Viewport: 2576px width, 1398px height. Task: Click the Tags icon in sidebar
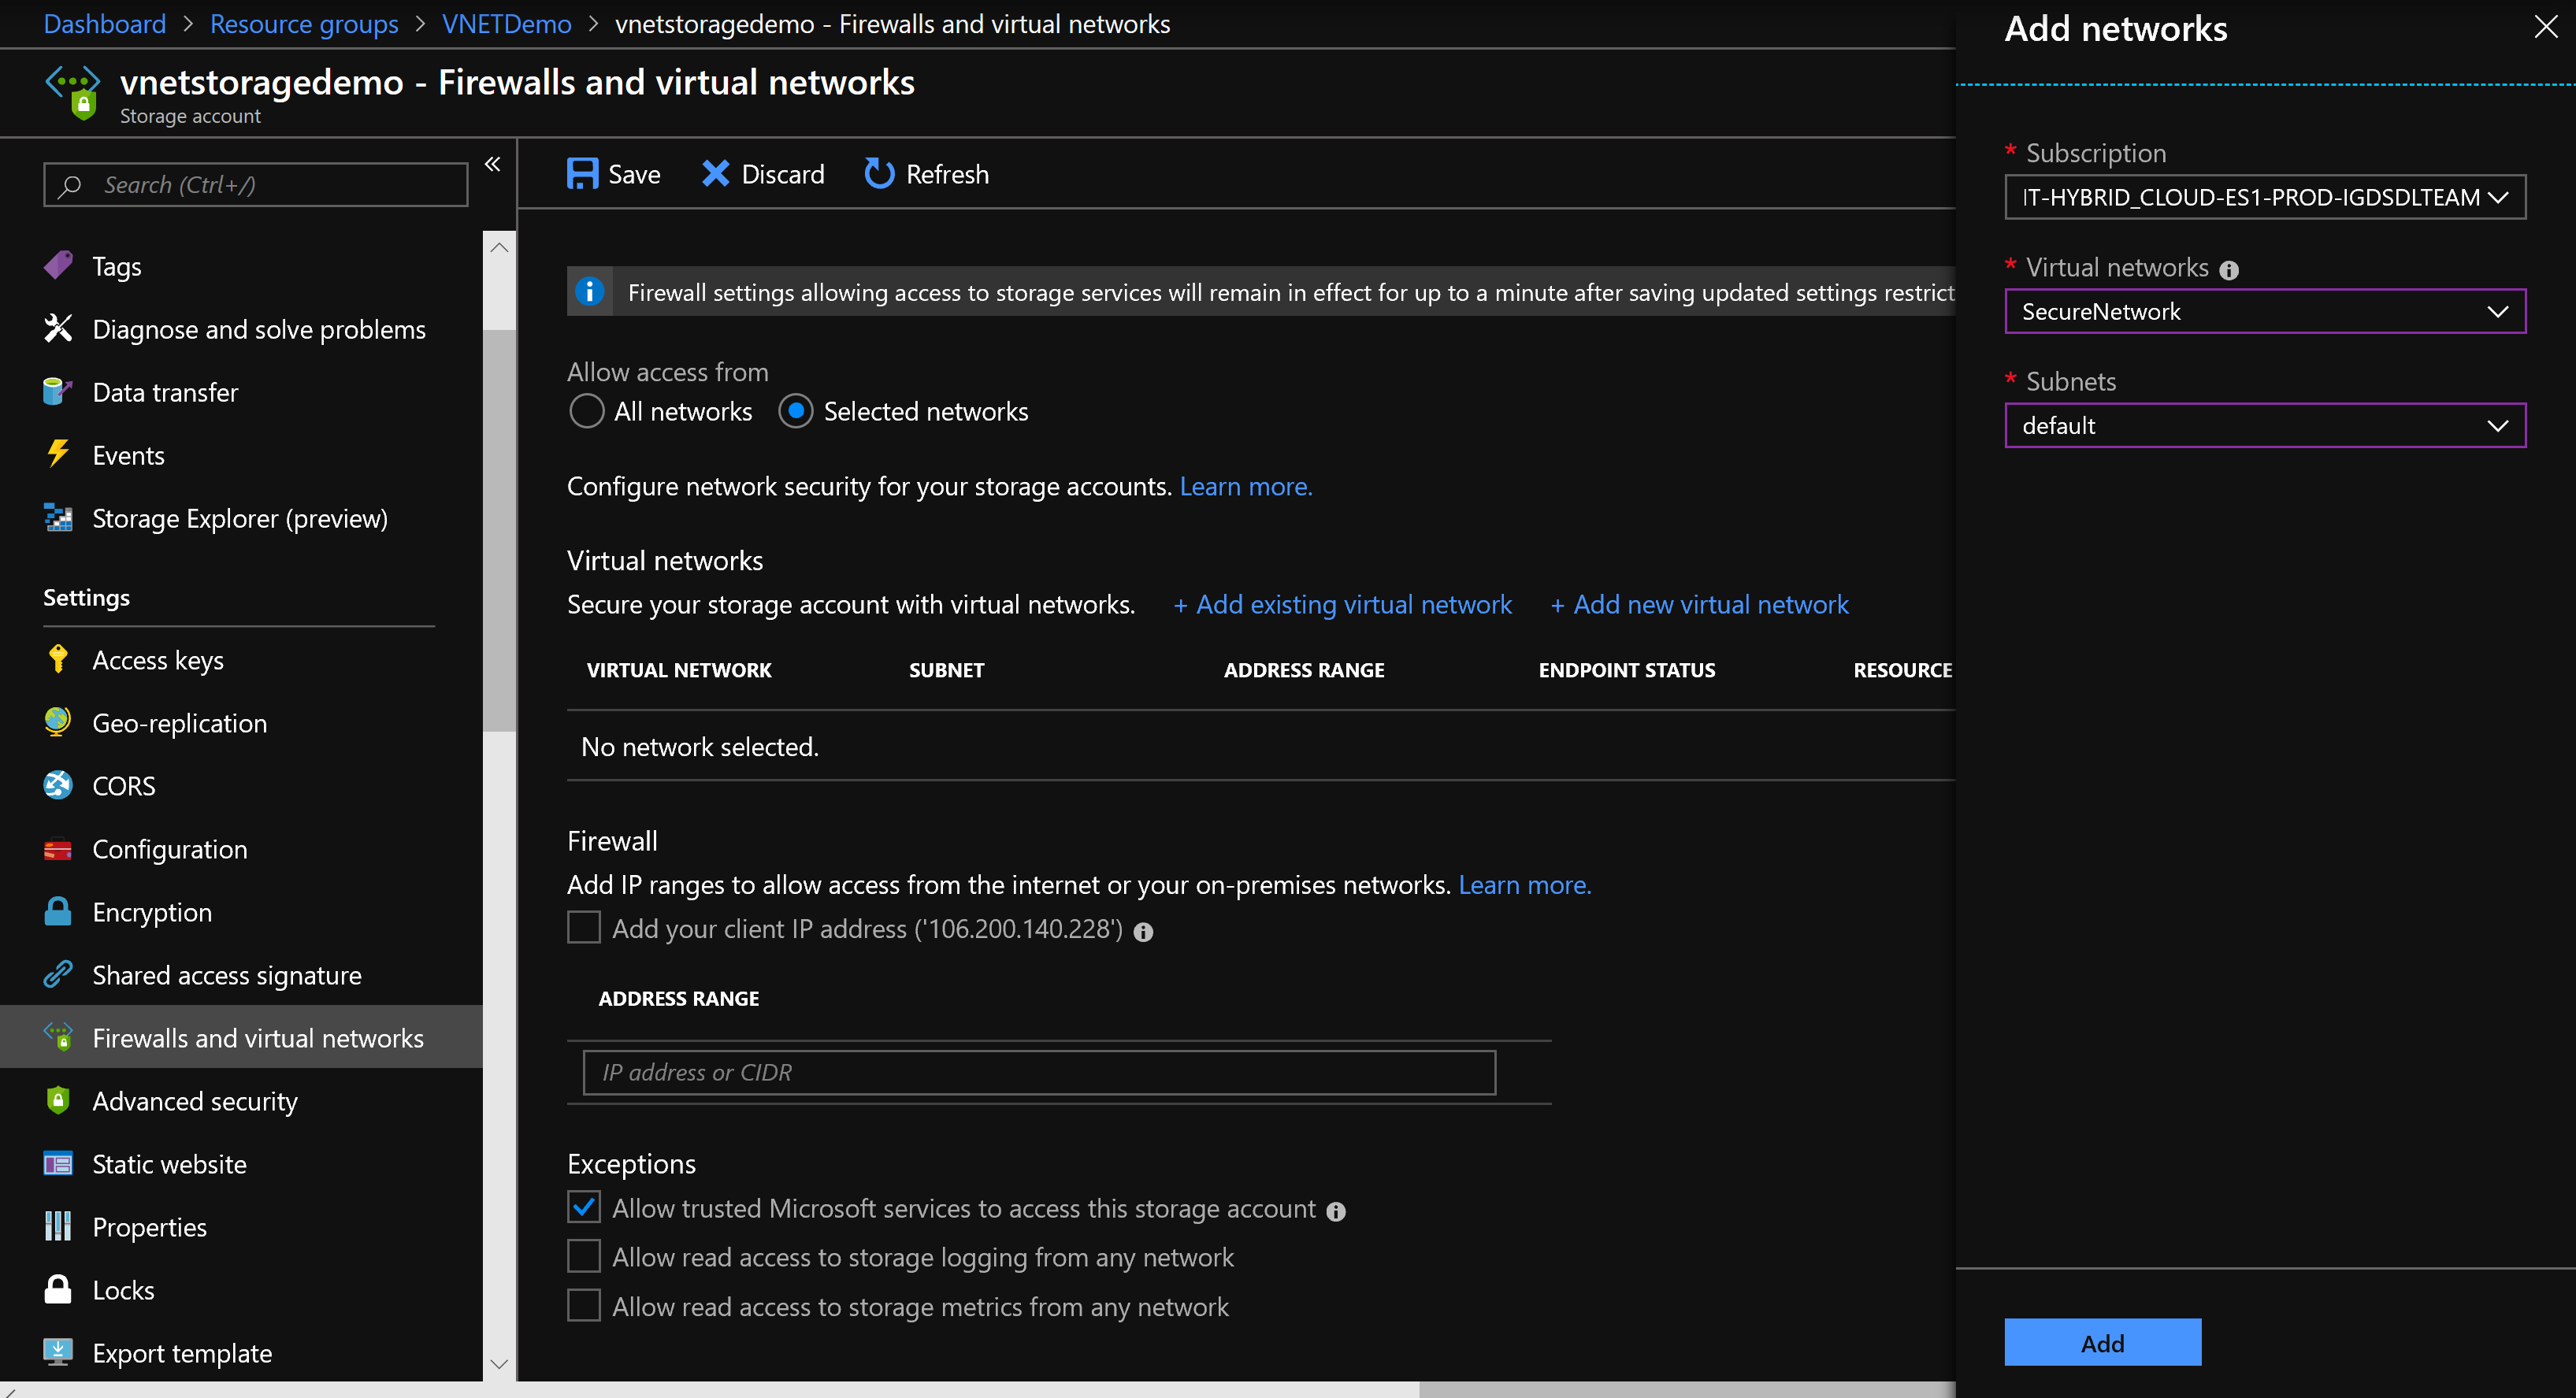click(58, 266)
